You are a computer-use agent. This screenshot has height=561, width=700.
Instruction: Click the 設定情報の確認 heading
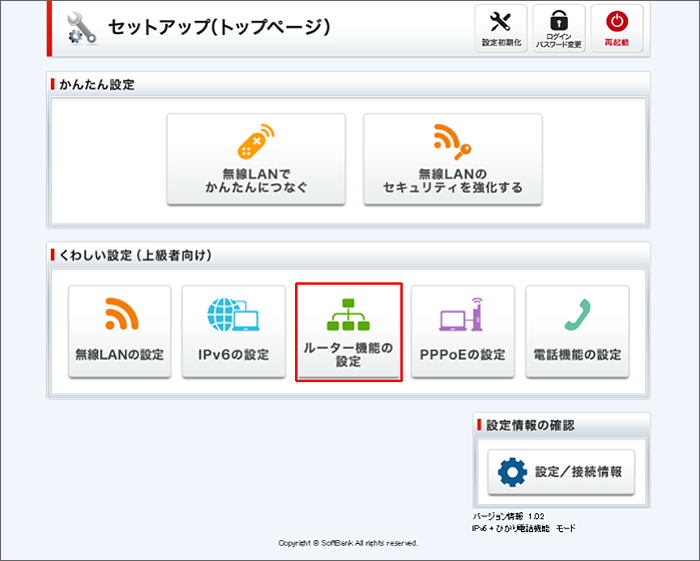click(530, 425)
